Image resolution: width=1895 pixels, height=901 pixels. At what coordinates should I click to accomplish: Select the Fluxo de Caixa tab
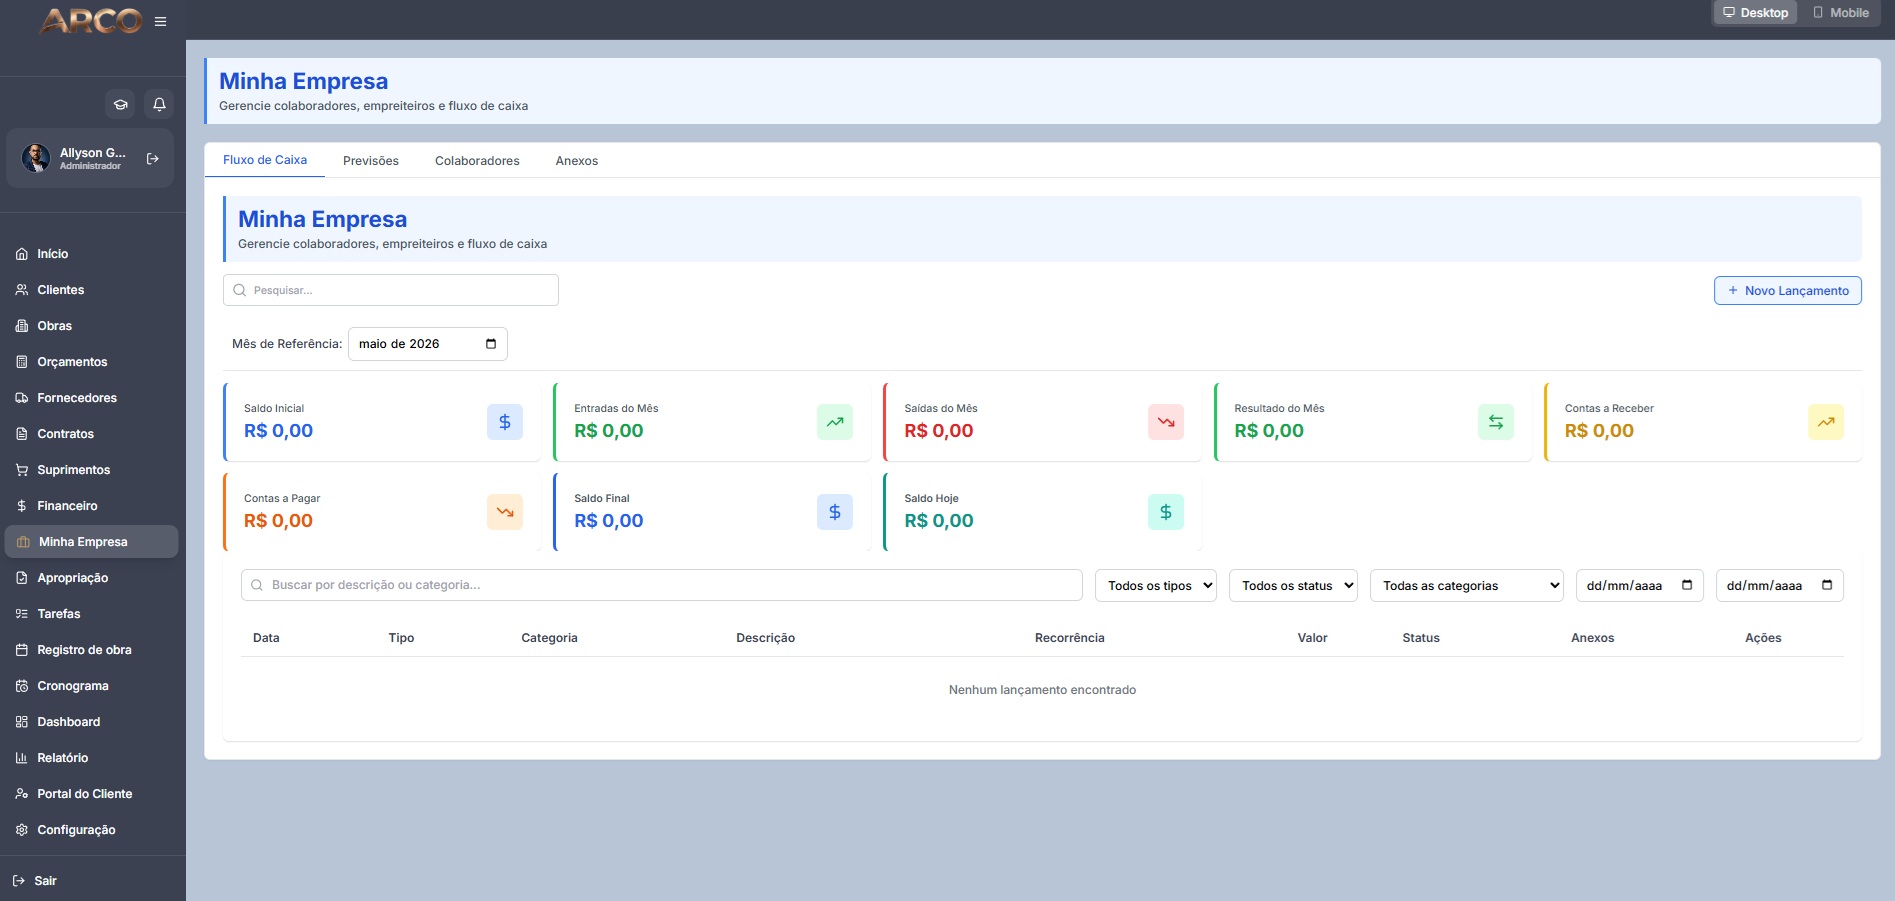265,160
